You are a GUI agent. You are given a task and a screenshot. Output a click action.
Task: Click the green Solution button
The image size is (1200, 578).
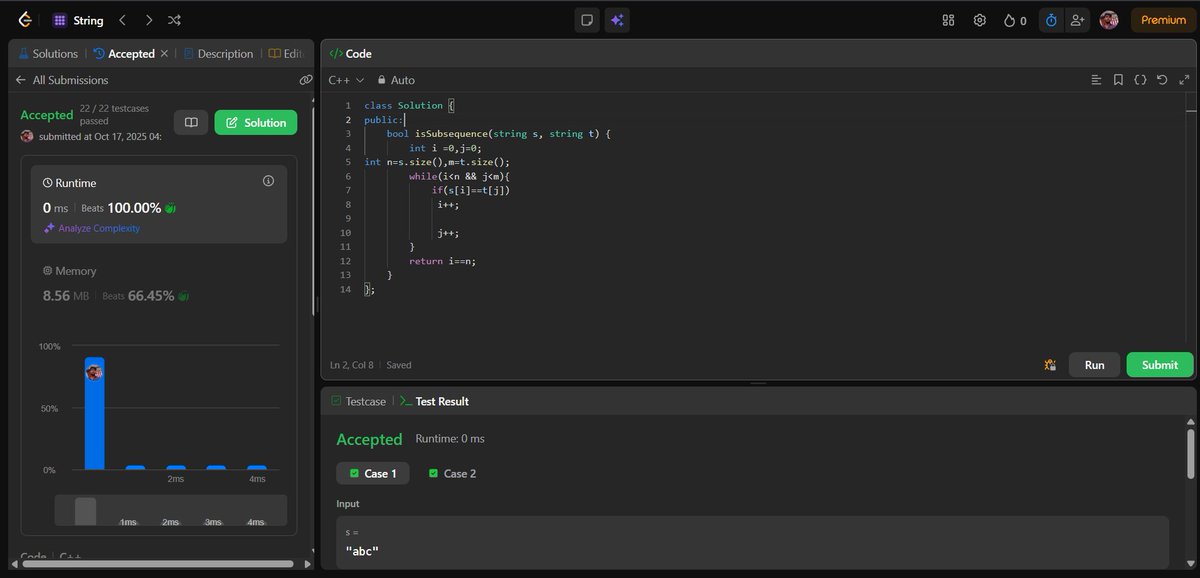click(x=256, y=122)
